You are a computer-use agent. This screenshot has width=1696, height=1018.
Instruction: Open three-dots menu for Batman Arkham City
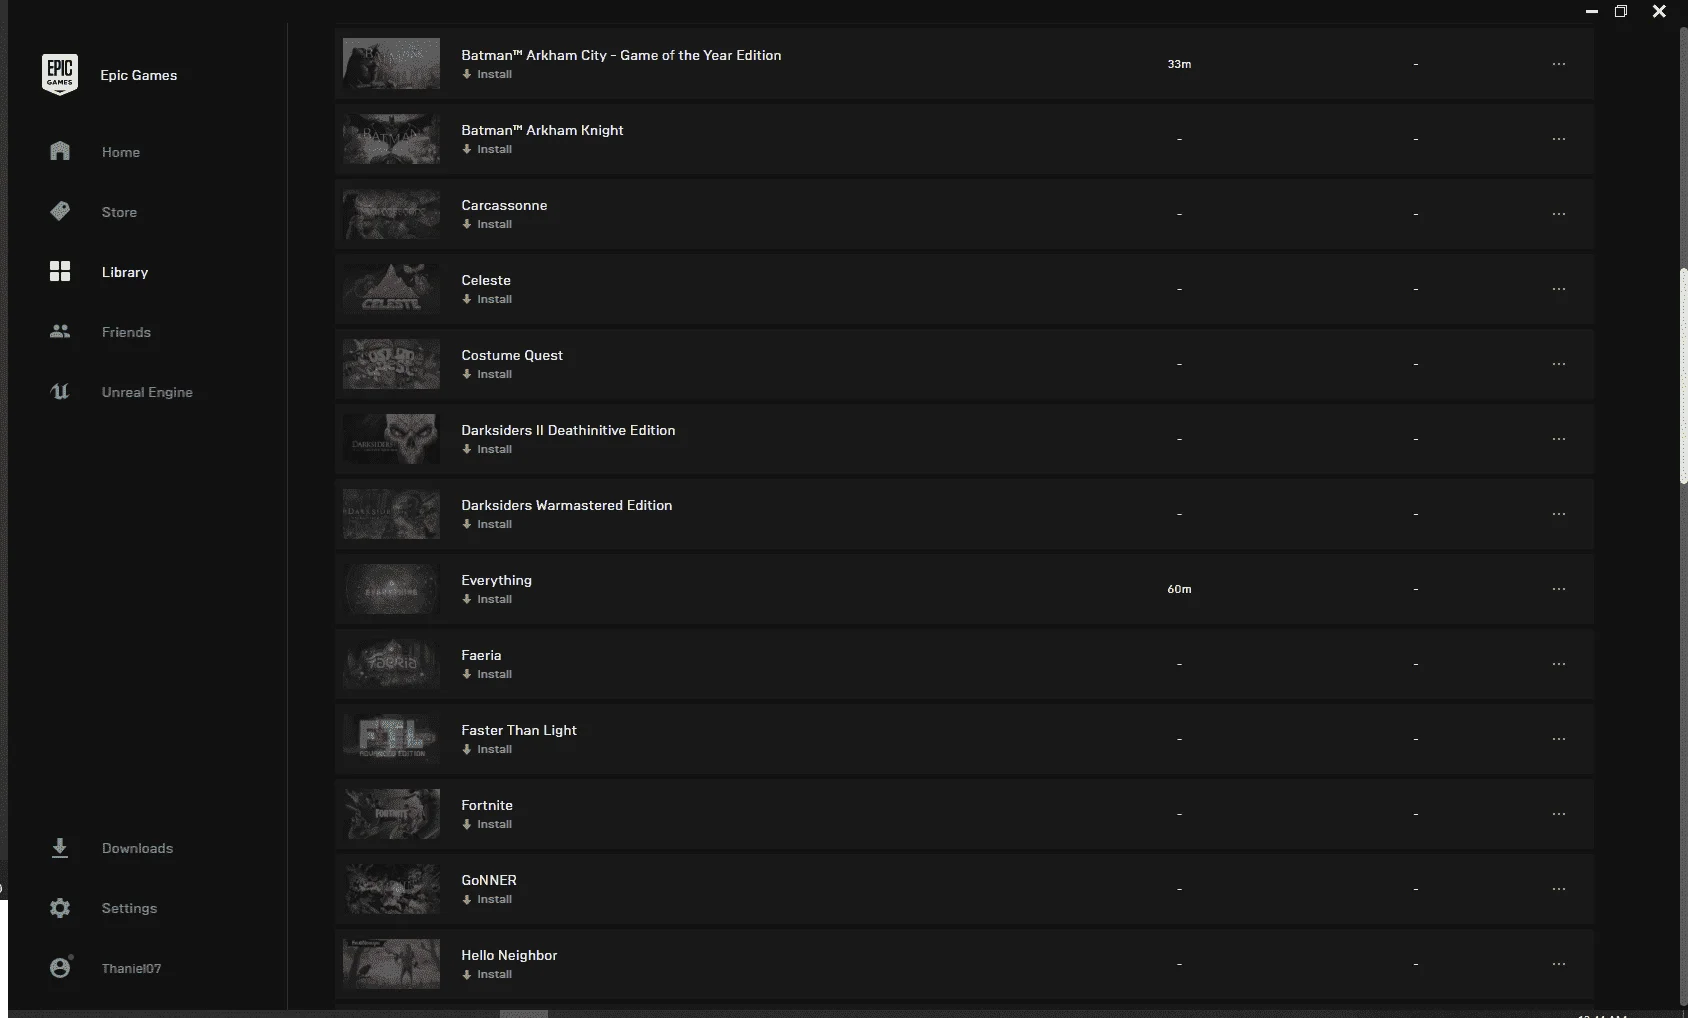tap(1559, 64)
